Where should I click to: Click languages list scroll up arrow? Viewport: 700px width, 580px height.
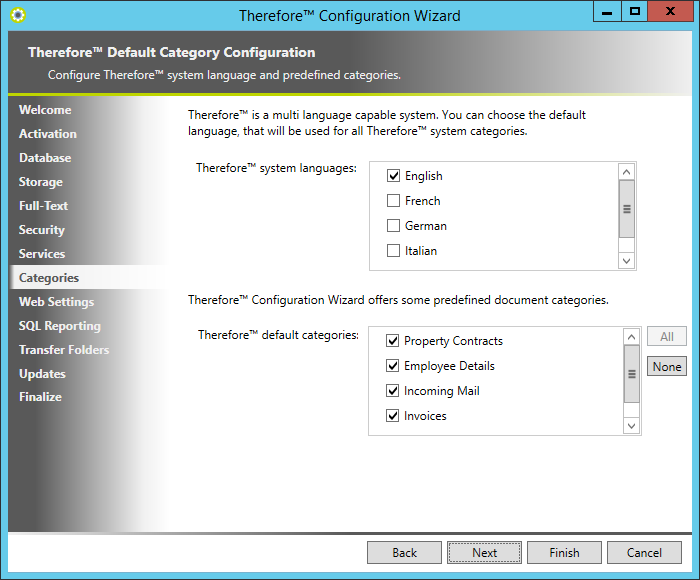coord(626,172)
